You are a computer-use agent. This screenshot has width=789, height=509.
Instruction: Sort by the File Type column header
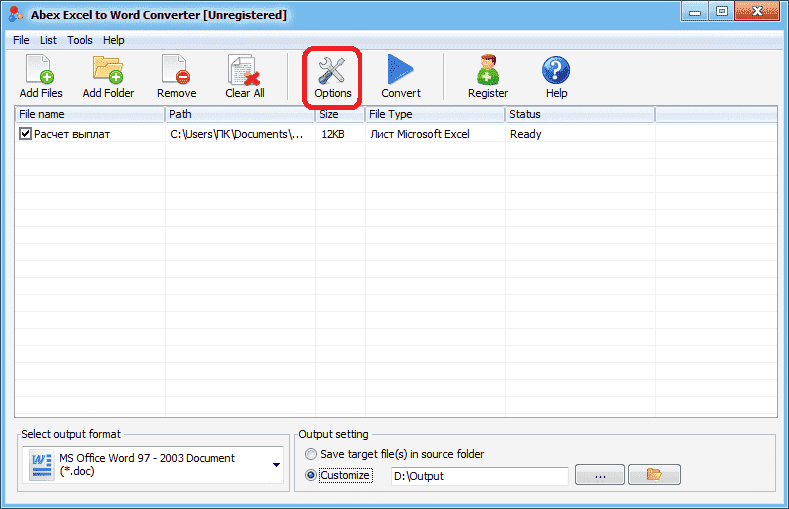coord(435,114)
